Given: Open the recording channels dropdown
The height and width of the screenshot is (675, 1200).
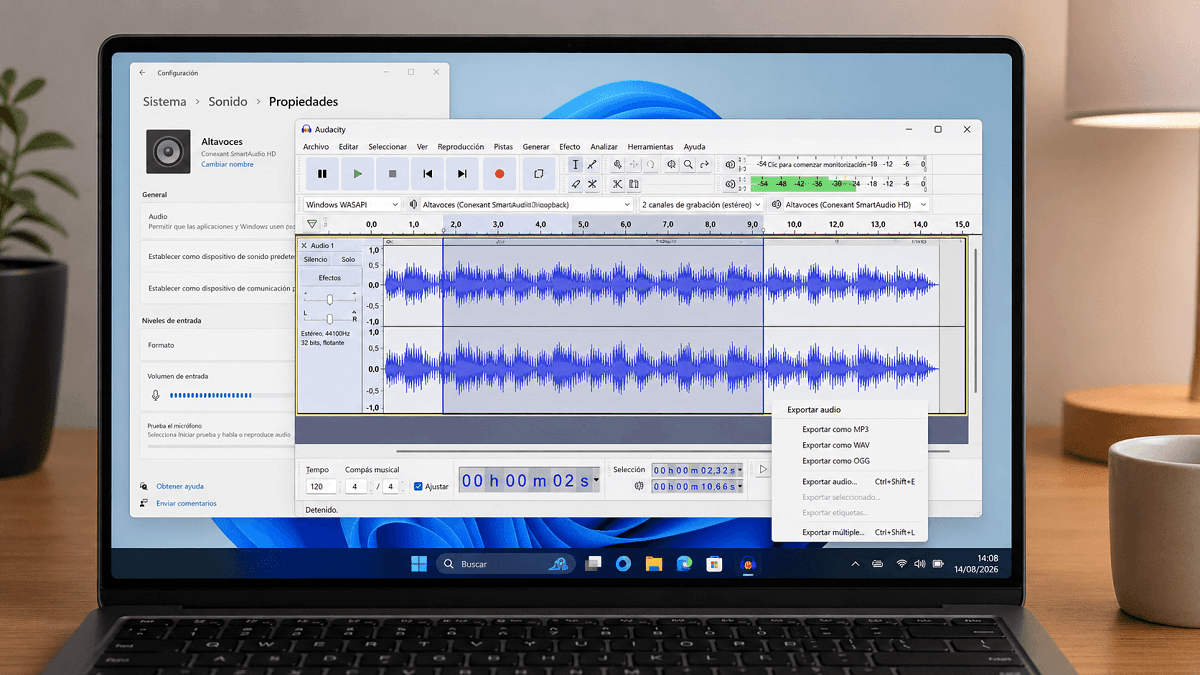Looking at the screenshot, I should click(x=701, y=204).
